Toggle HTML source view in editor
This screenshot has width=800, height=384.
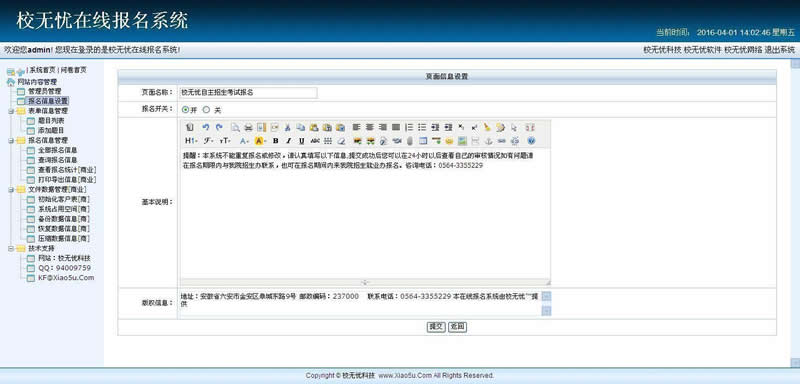189,127
